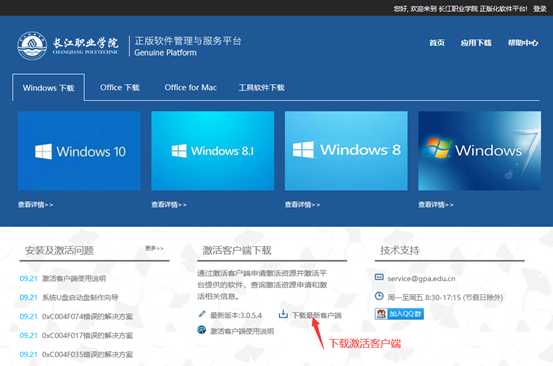Open 系统U盘启动盘制作向导 article

[80, 298]
